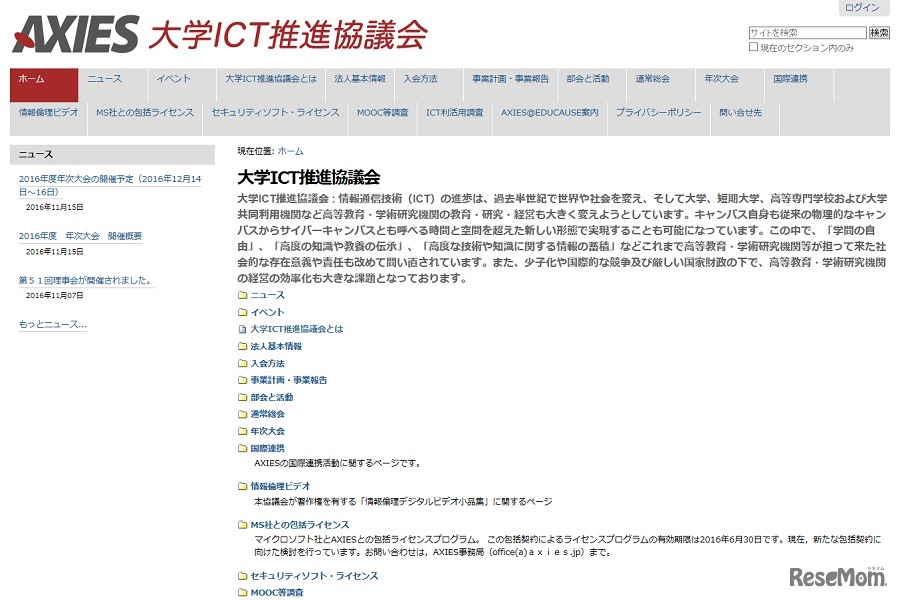This screenshot has height=600, width=900.
Task: Open セキュリティソフト・ライセンス link in content list
Action: (315, 576)
